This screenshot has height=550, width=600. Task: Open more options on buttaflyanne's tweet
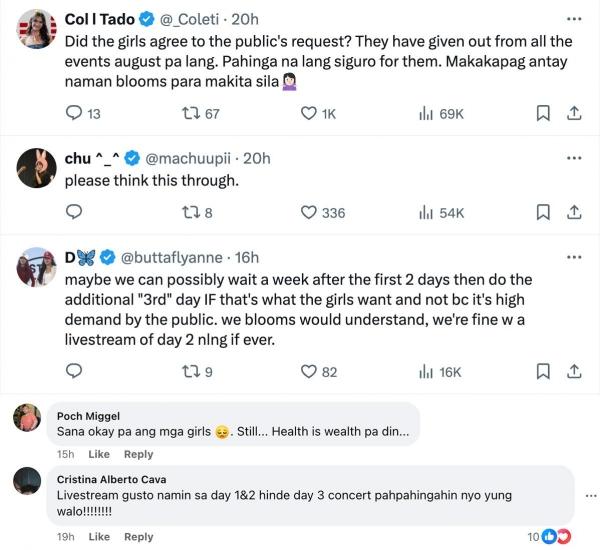573,257
